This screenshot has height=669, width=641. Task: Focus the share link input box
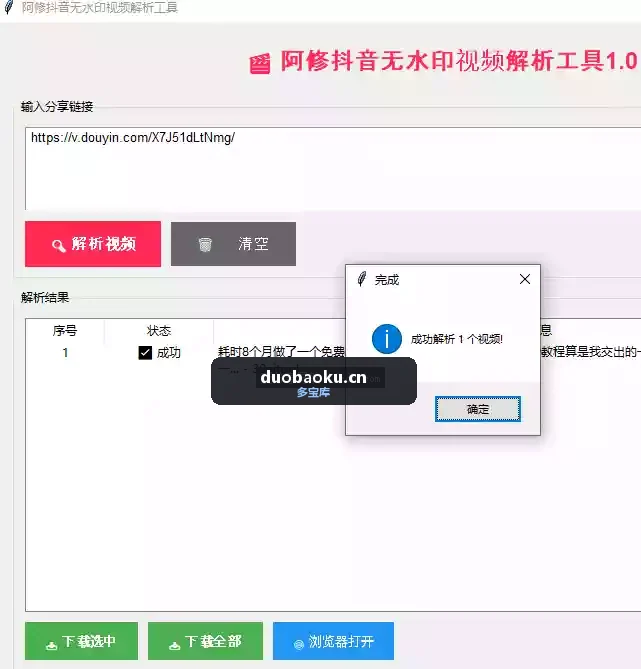point(333,168)
